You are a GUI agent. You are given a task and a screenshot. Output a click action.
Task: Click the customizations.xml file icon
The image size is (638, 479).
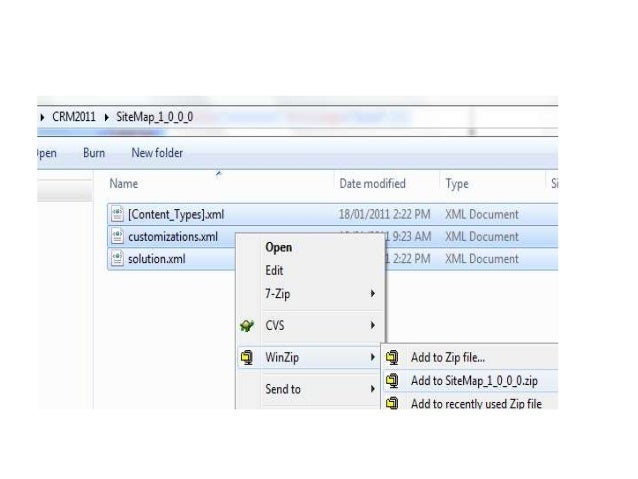pyautogui.click(x=117, y=236)
